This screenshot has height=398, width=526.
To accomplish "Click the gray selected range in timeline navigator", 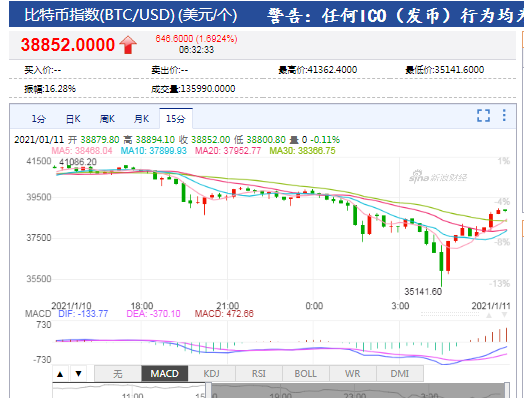I will coord(358,391).
